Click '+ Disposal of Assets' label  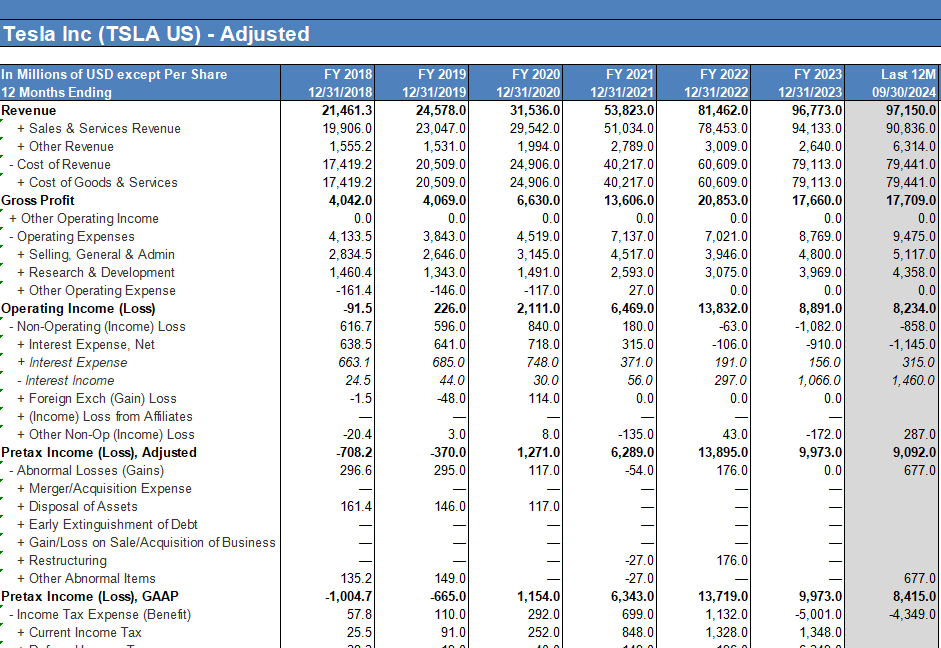click(77, 506)
